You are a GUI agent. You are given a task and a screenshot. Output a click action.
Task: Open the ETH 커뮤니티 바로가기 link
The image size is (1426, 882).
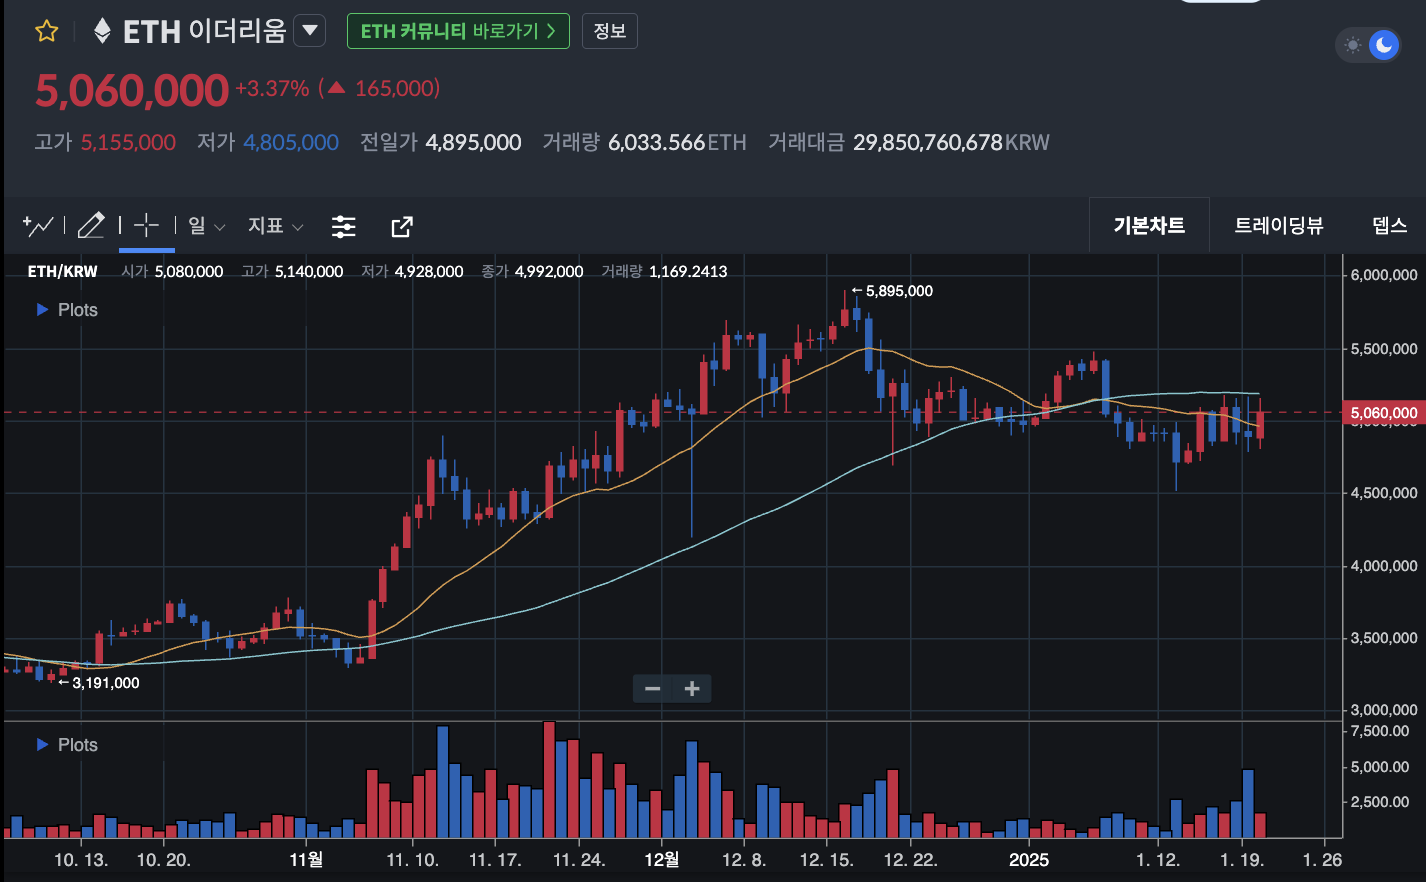[458, 31]
